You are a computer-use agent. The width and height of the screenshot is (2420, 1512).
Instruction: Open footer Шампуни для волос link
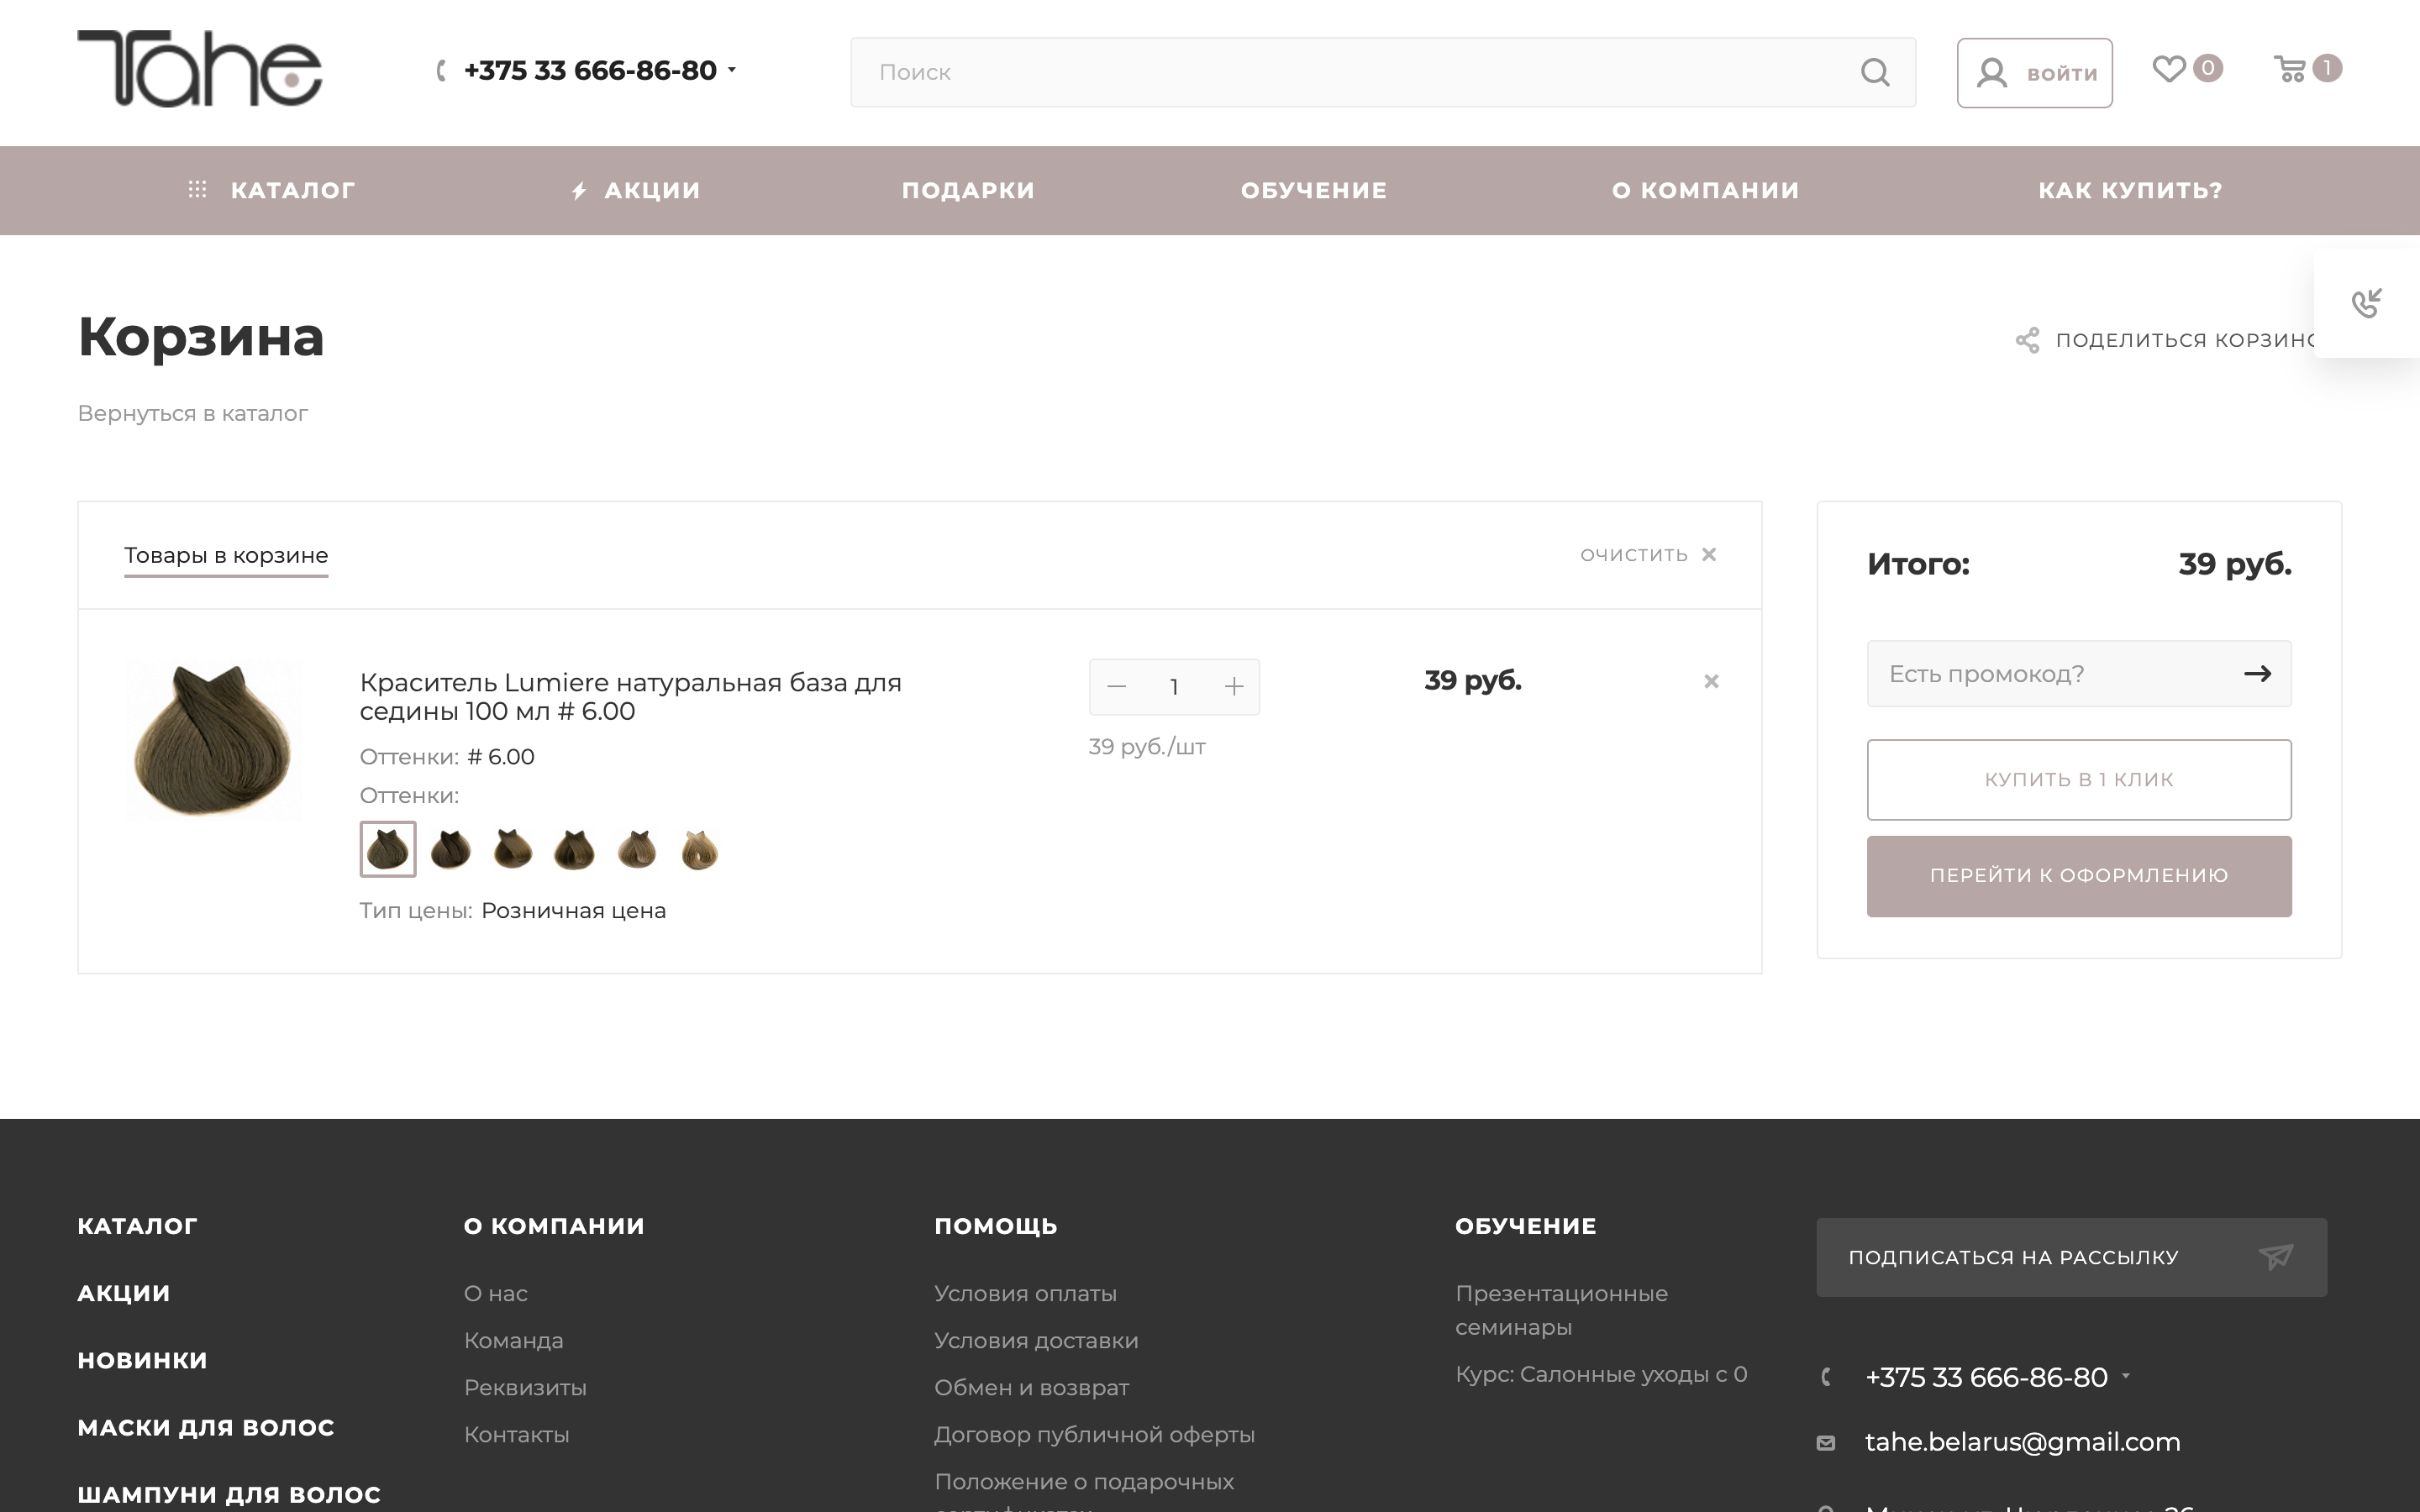click(x=229, y=1494)
